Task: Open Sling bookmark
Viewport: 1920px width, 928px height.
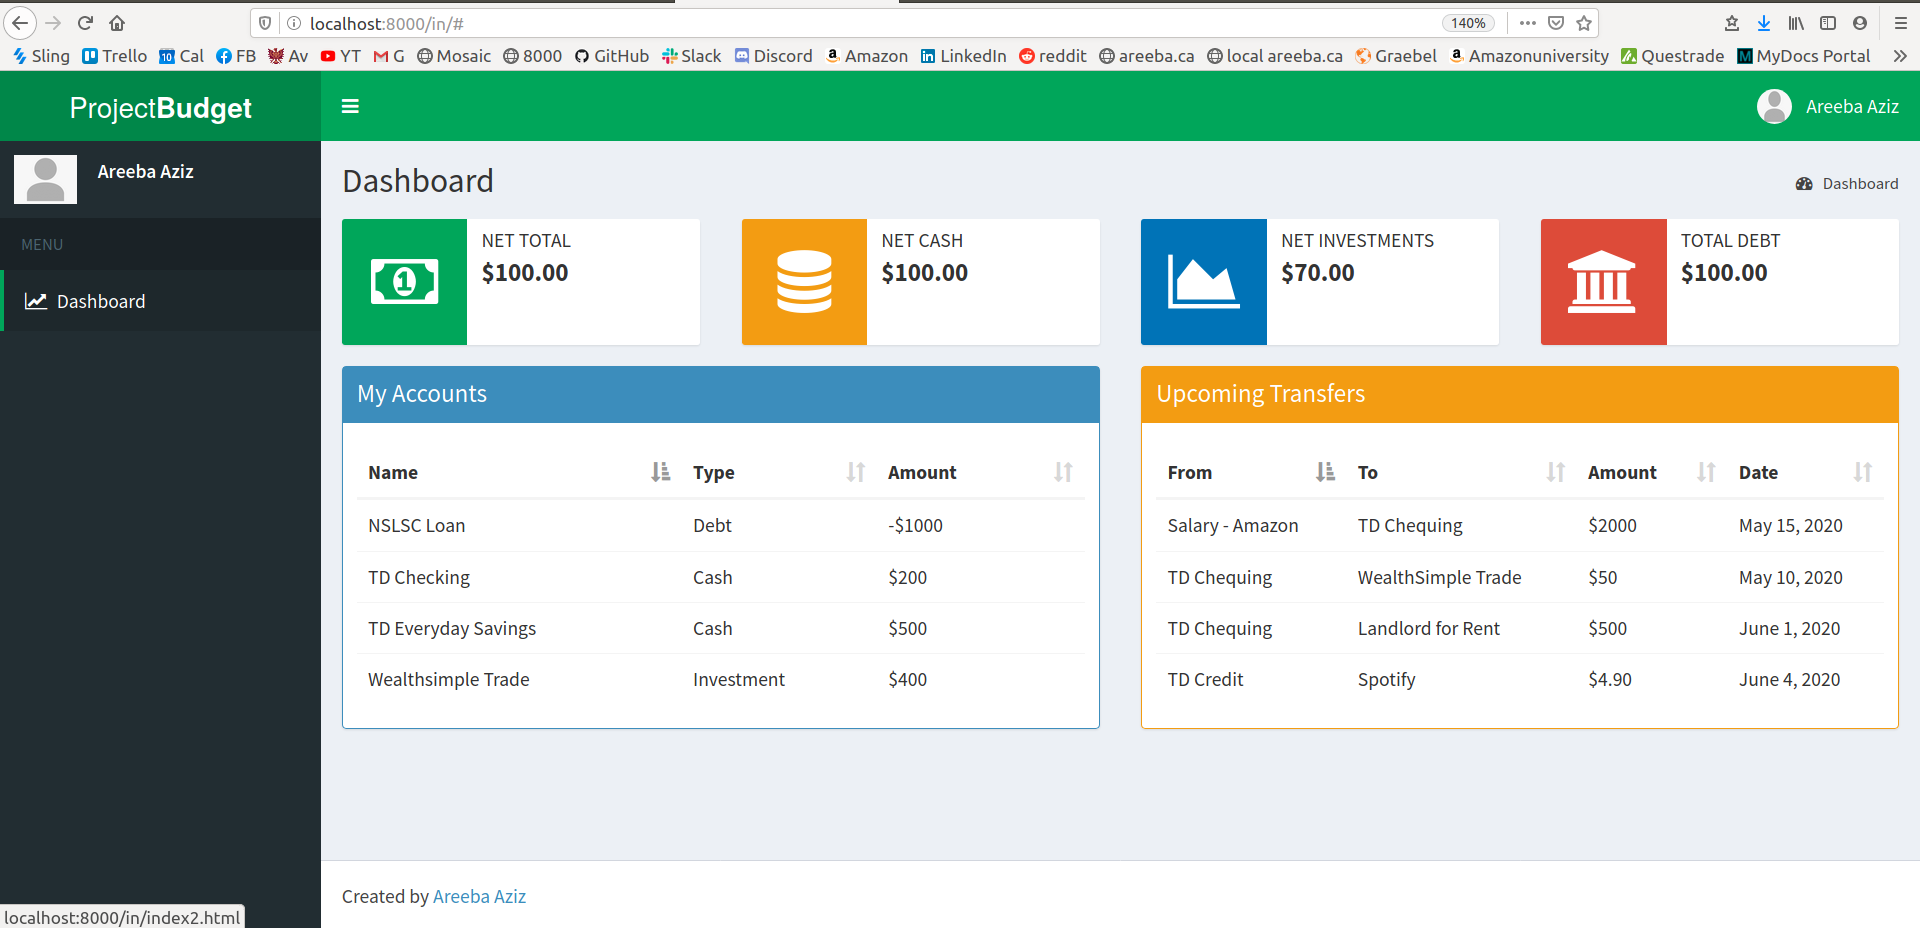Action: (41, 56)
